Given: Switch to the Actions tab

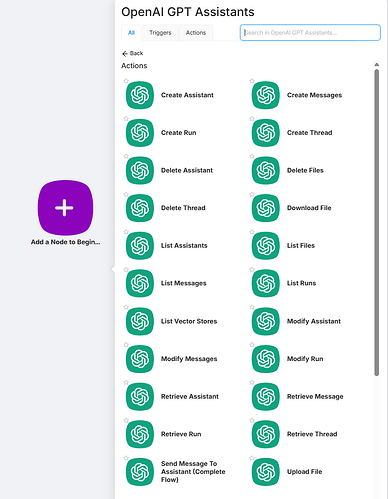Looking at the screenshot, I should click(x=196, y=33).
